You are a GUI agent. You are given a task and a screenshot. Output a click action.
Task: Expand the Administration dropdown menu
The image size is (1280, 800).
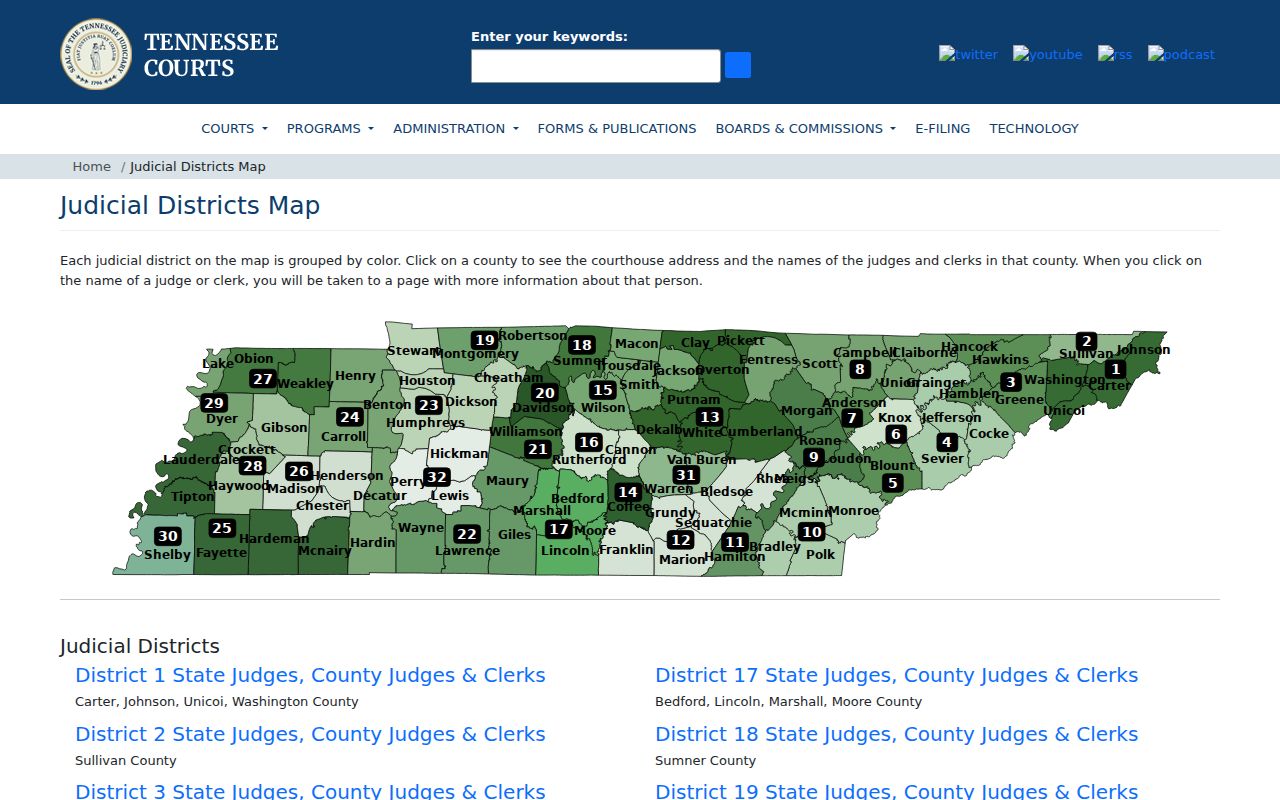point(456,128)
